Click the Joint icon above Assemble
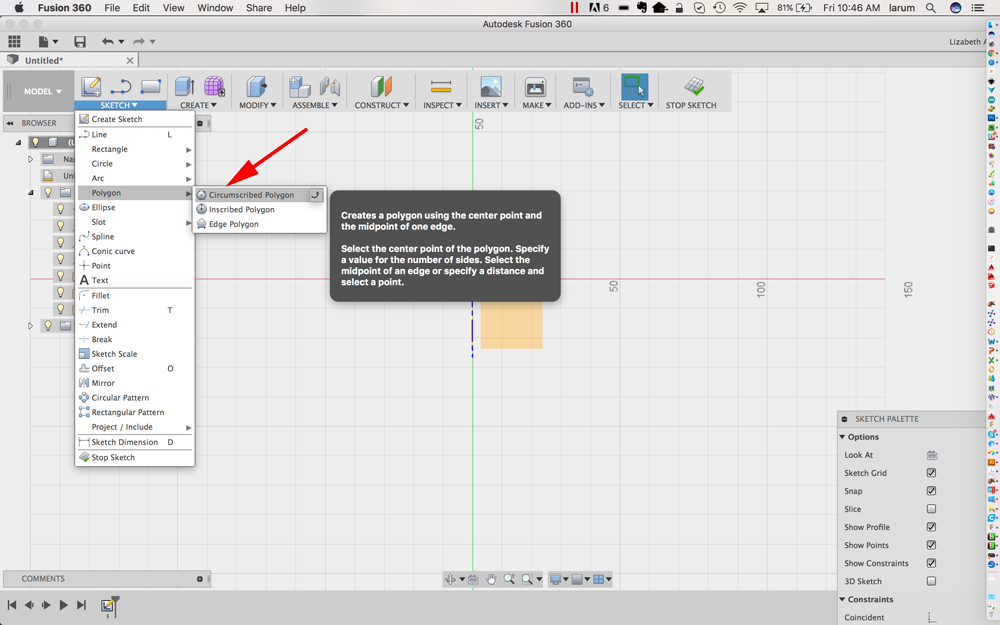Viewport: 1000px width, 625px height. [330, 87]
